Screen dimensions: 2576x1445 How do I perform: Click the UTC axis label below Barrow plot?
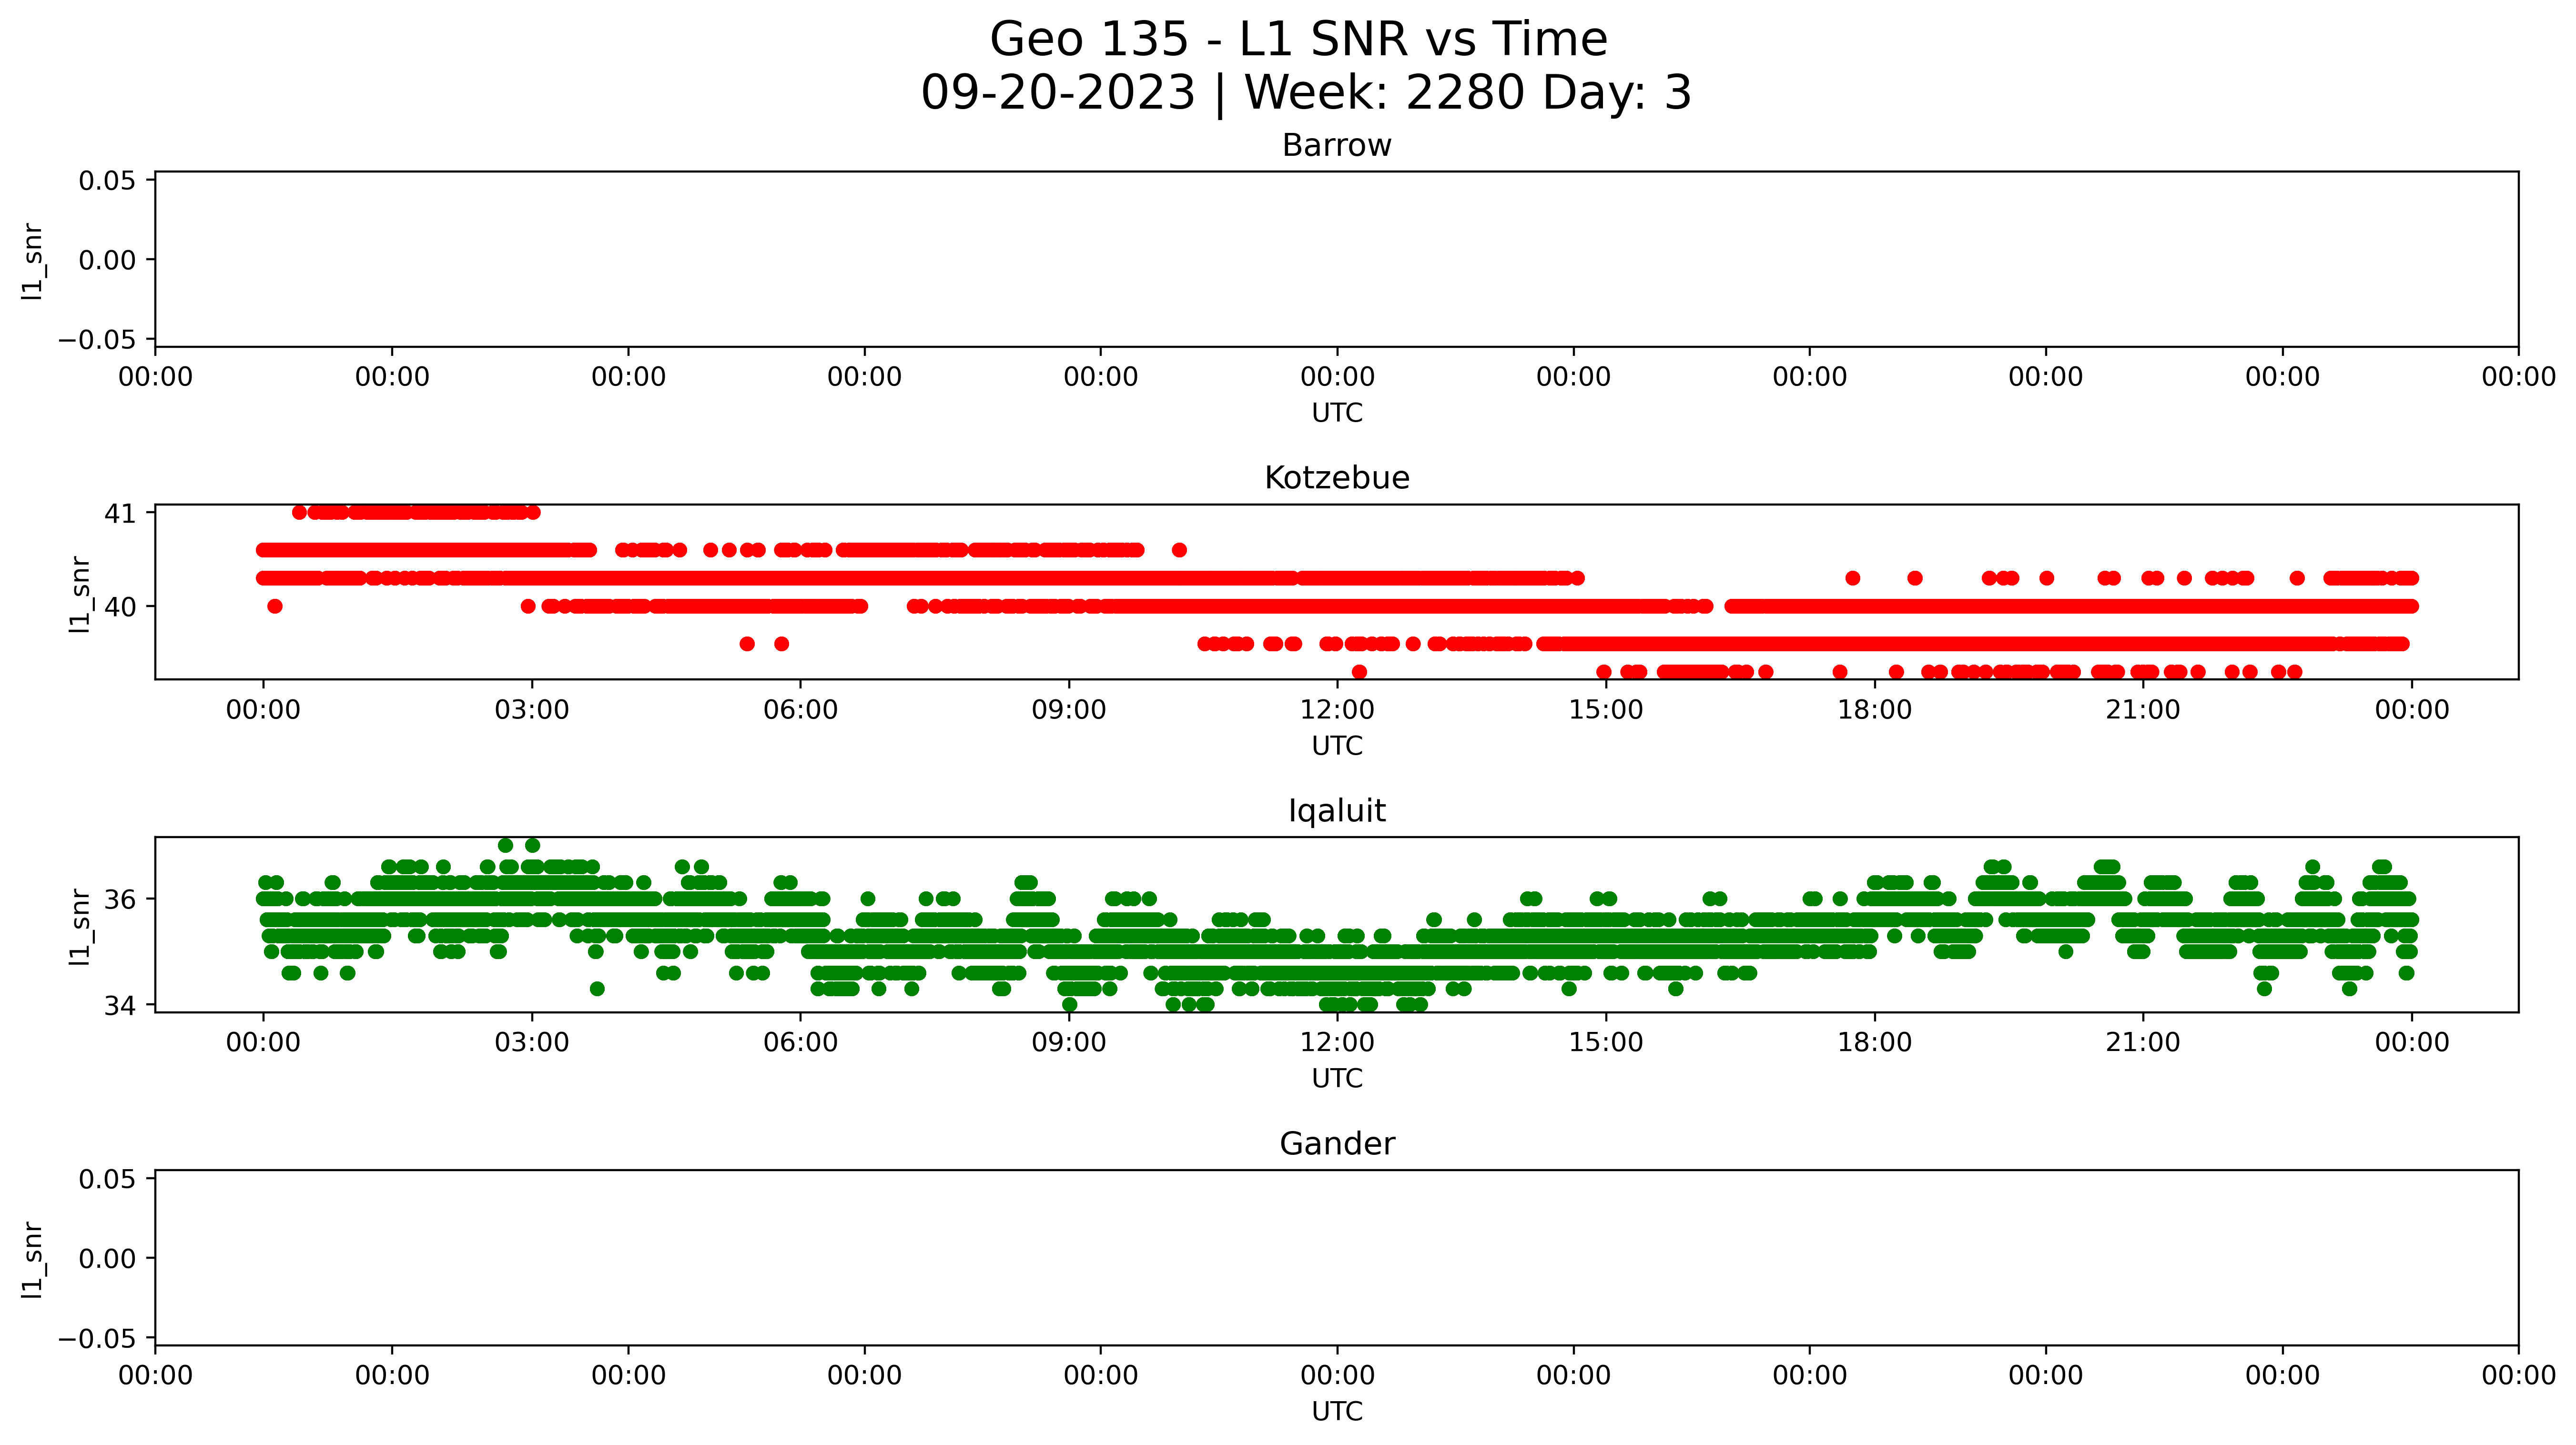(1337, 413)
